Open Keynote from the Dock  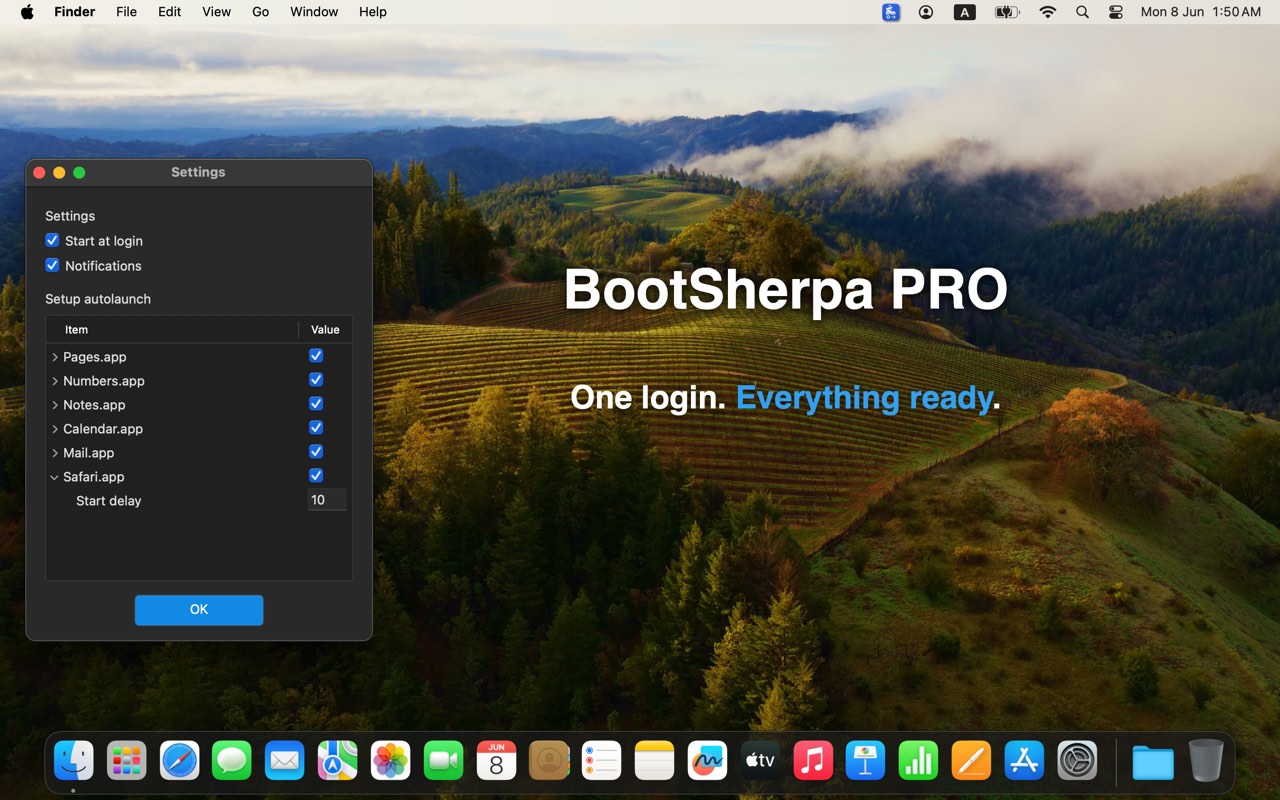click(866, 761)
